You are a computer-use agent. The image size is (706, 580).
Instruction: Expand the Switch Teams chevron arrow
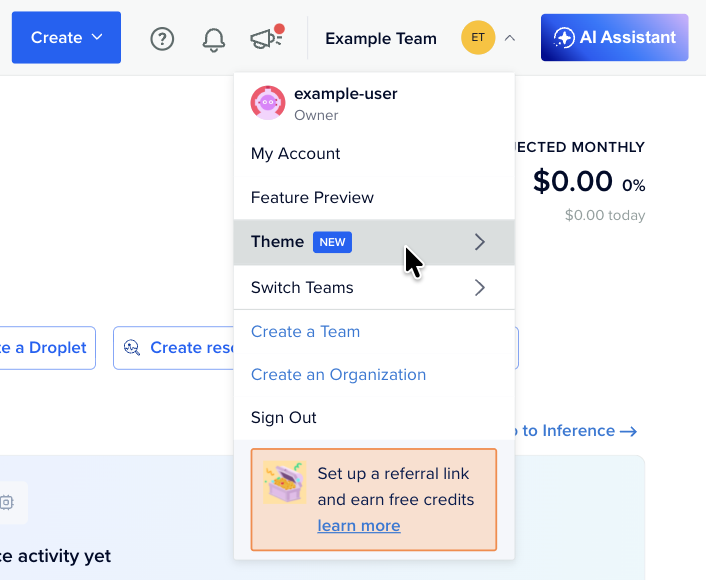480,287
